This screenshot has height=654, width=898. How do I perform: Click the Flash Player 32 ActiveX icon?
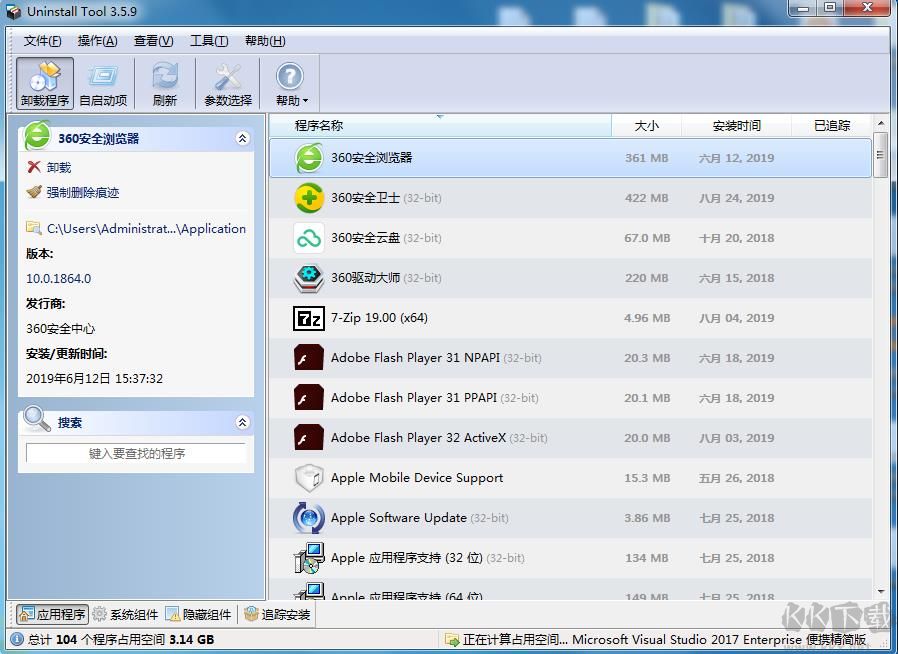click(x=309, y=438)
